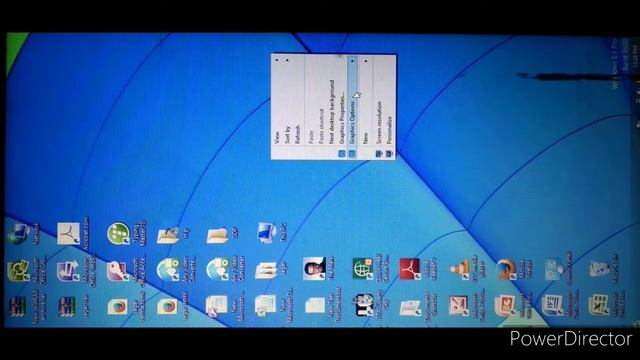The height and width of the screenshot is (360, 640).
Task: Open Graphics Properties from the context menu
Action: pos(342,107)
